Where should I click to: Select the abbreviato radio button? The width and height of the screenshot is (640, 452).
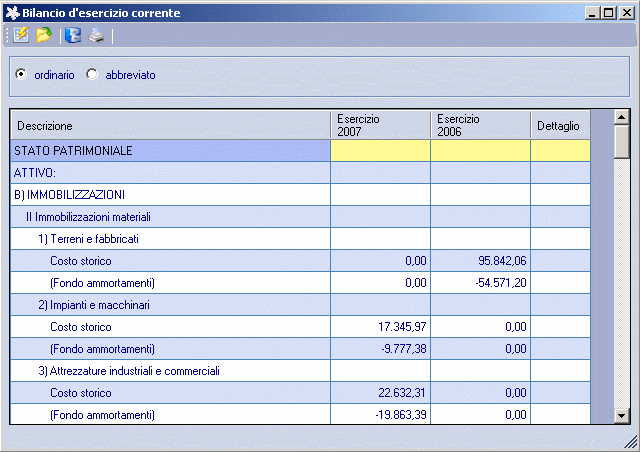coord(92,74)
